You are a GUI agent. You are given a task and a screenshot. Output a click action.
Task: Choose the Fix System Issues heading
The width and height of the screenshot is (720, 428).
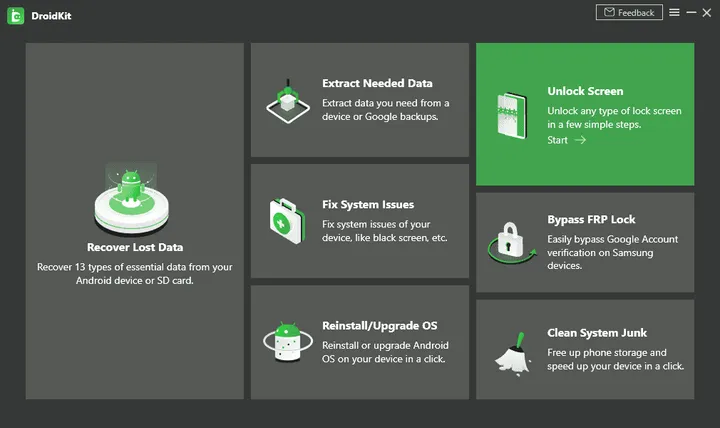tap(368, 204)
